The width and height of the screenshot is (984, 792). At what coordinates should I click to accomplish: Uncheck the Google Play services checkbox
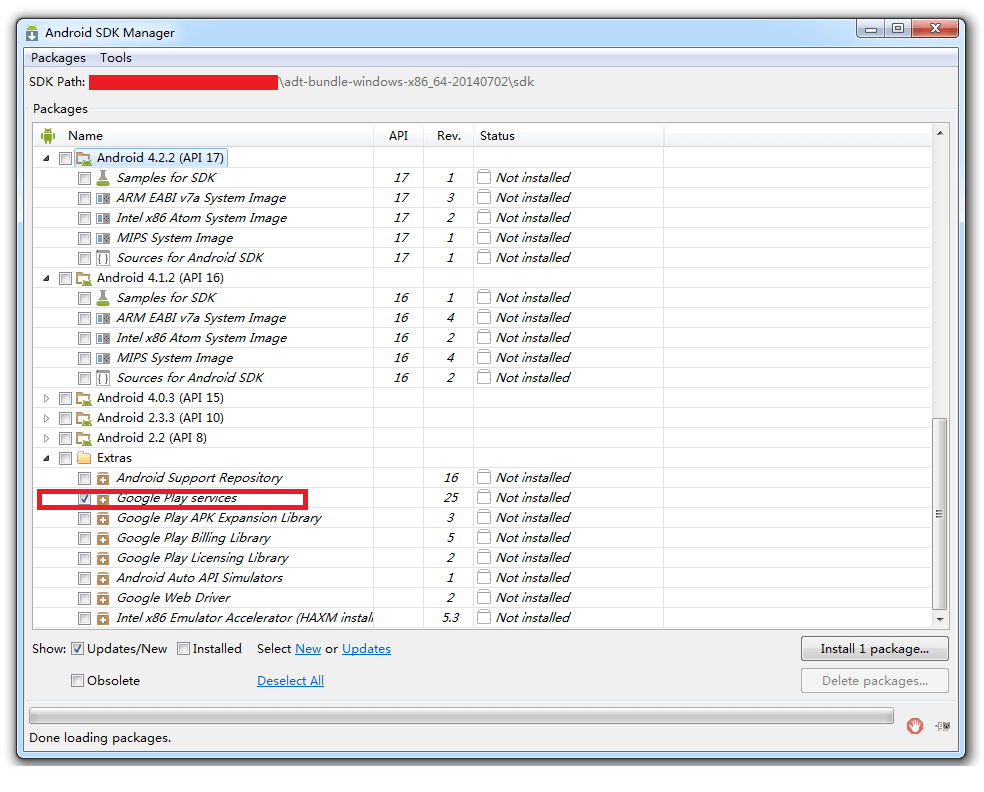click(x=84, y=497)
